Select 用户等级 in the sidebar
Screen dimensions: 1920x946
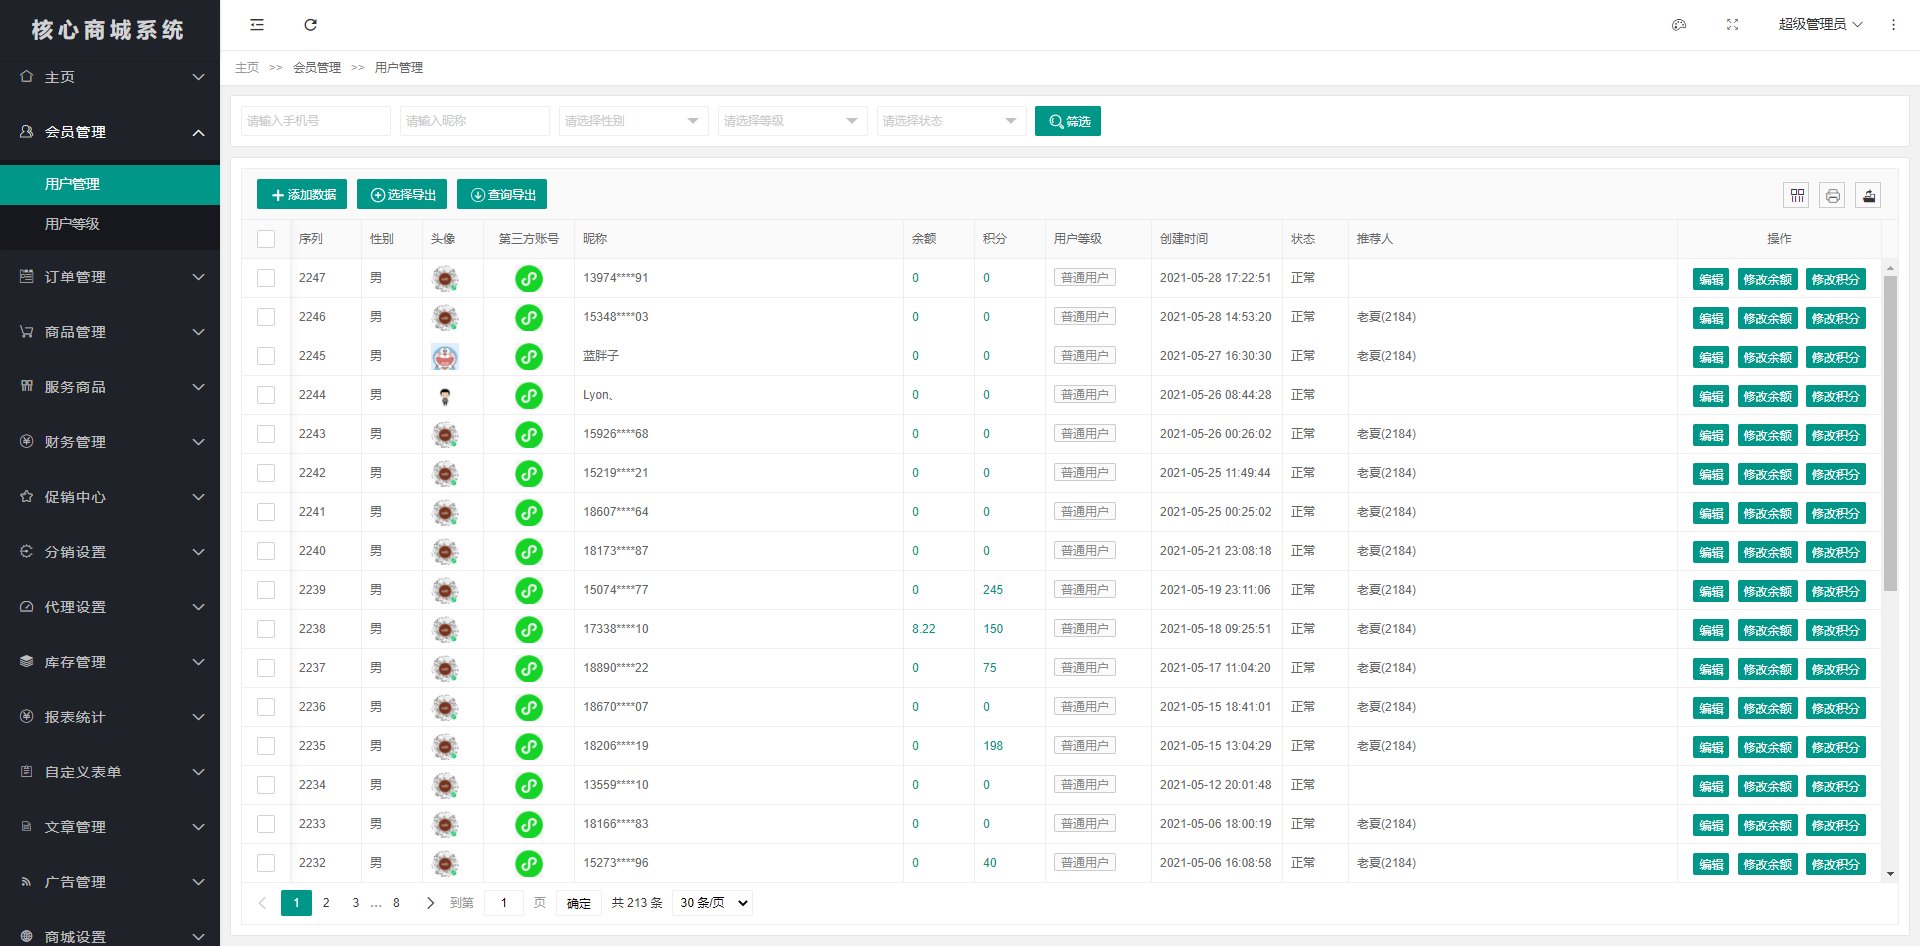coord(110,224)
